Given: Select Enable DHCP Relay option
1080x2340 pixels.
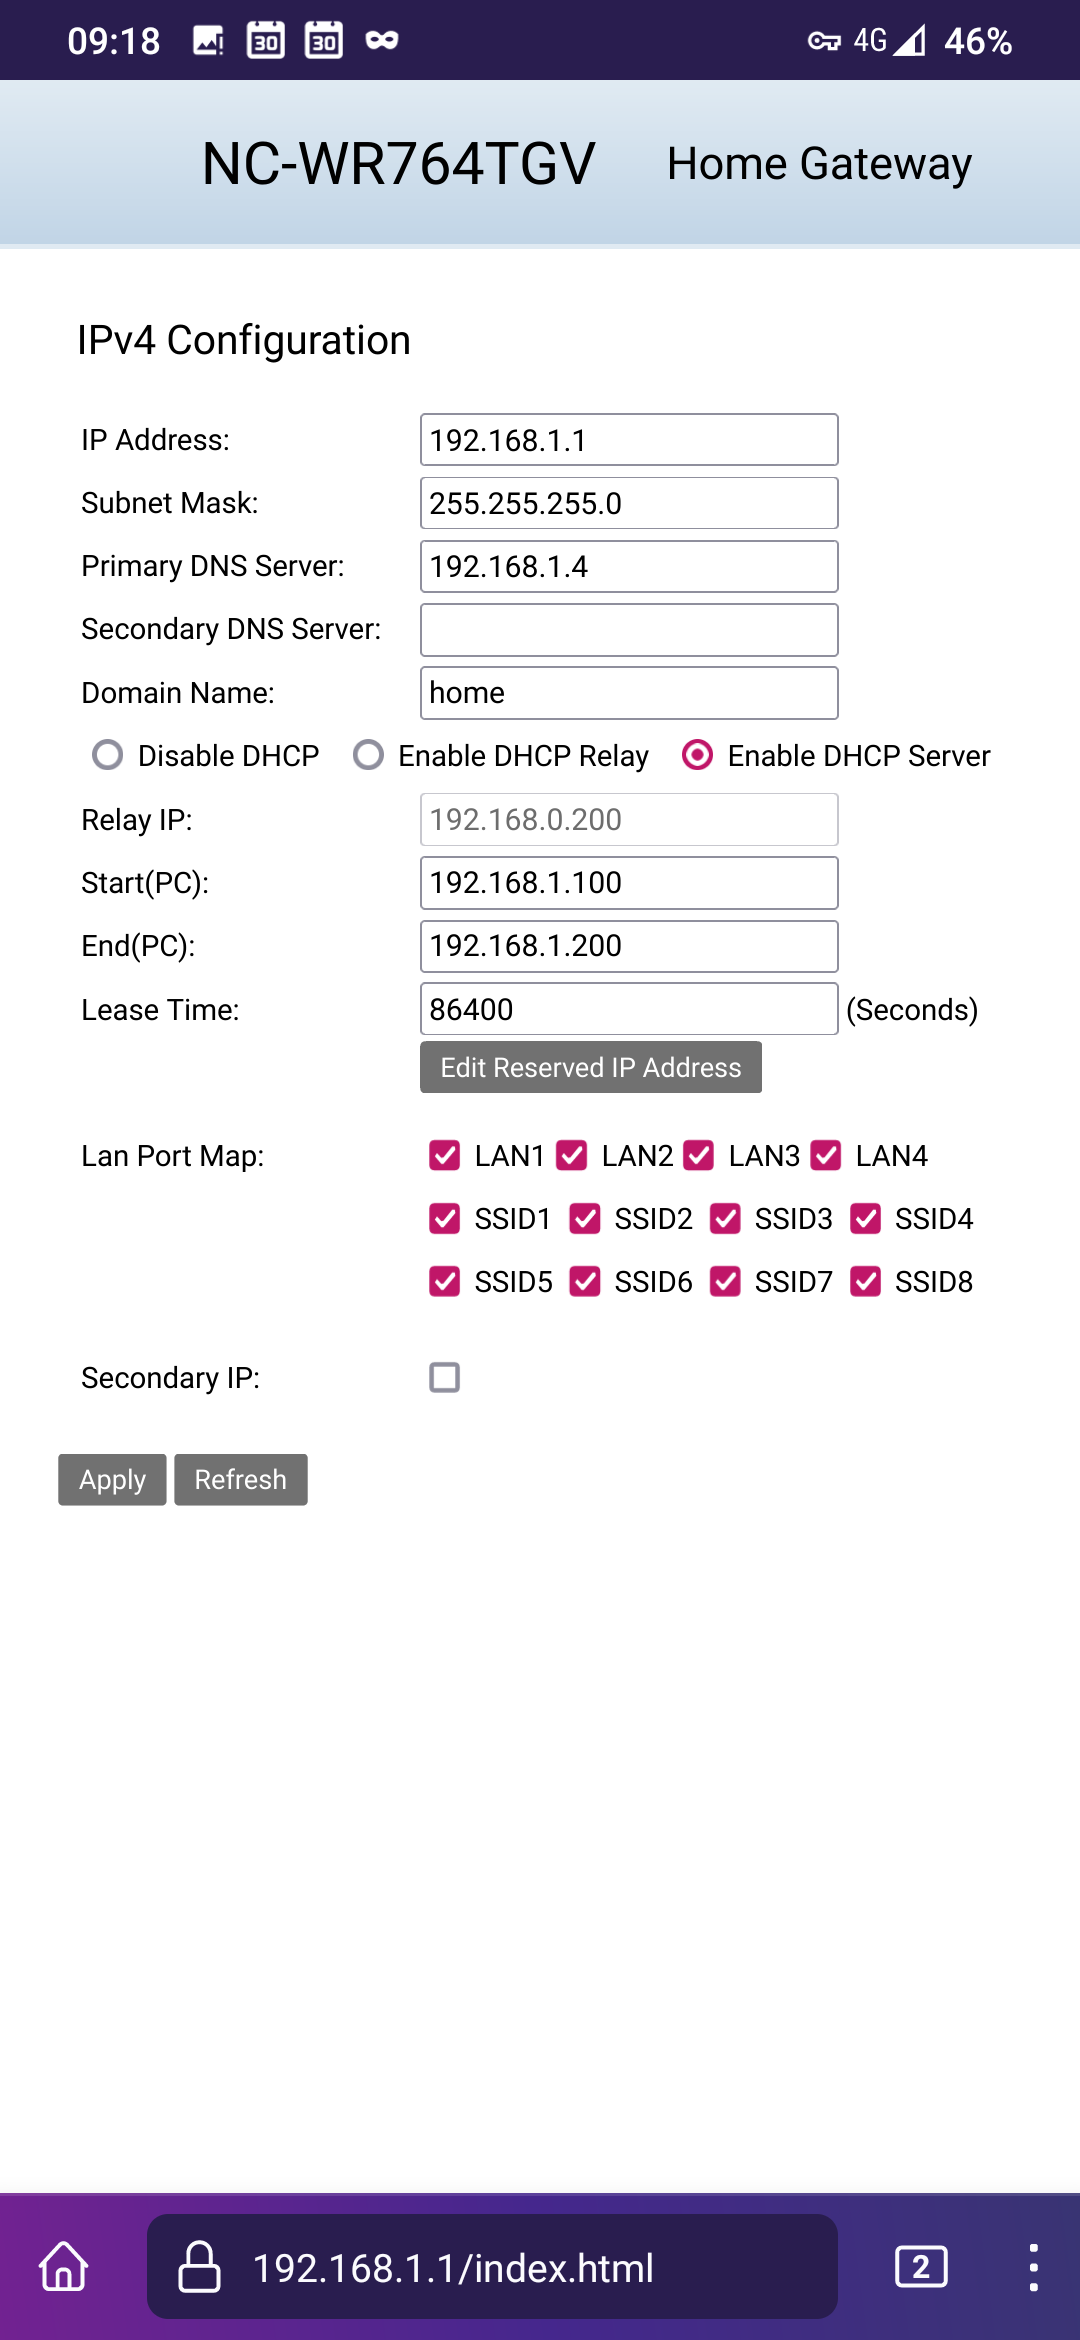Looking at the screenshot, I should tap(369, 755).
